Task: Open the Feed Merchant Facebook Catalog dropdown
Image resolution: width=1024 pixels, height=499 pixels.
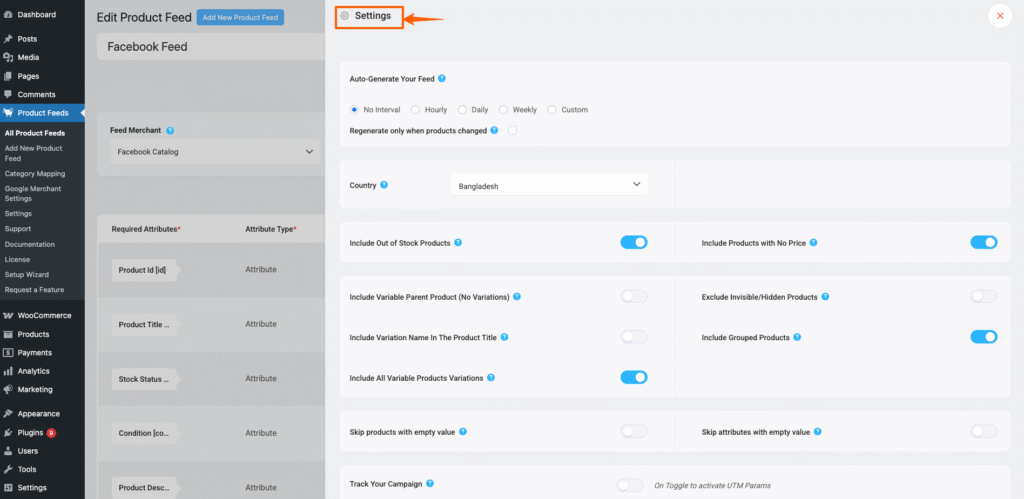Action: point(215,152)
